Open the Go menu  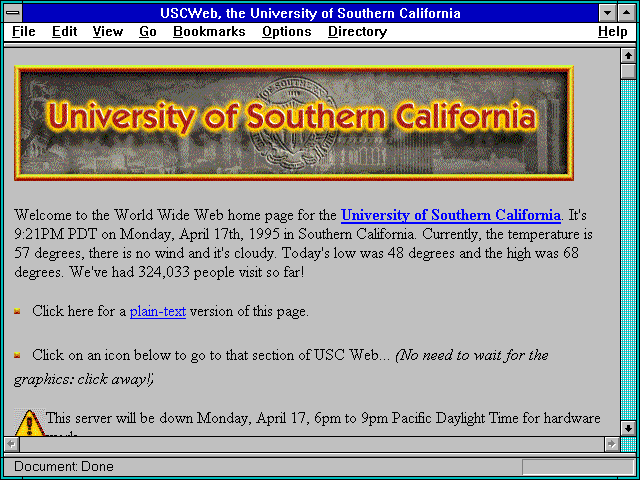click(148, 32)
